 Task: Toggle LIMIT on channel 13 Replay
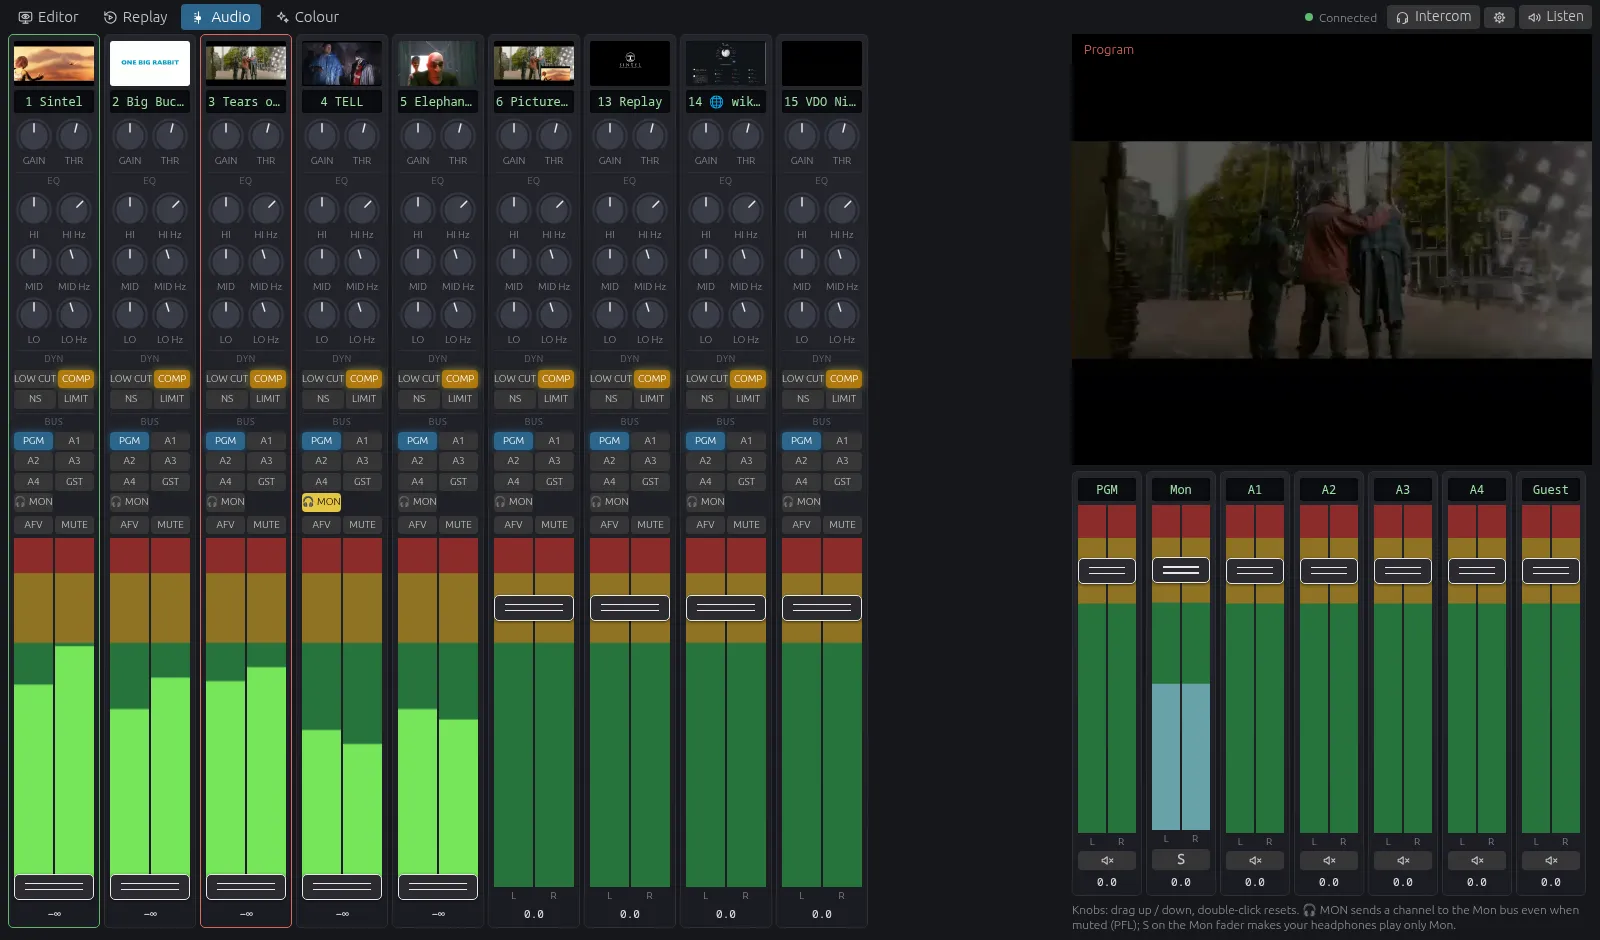click(652, 399)
